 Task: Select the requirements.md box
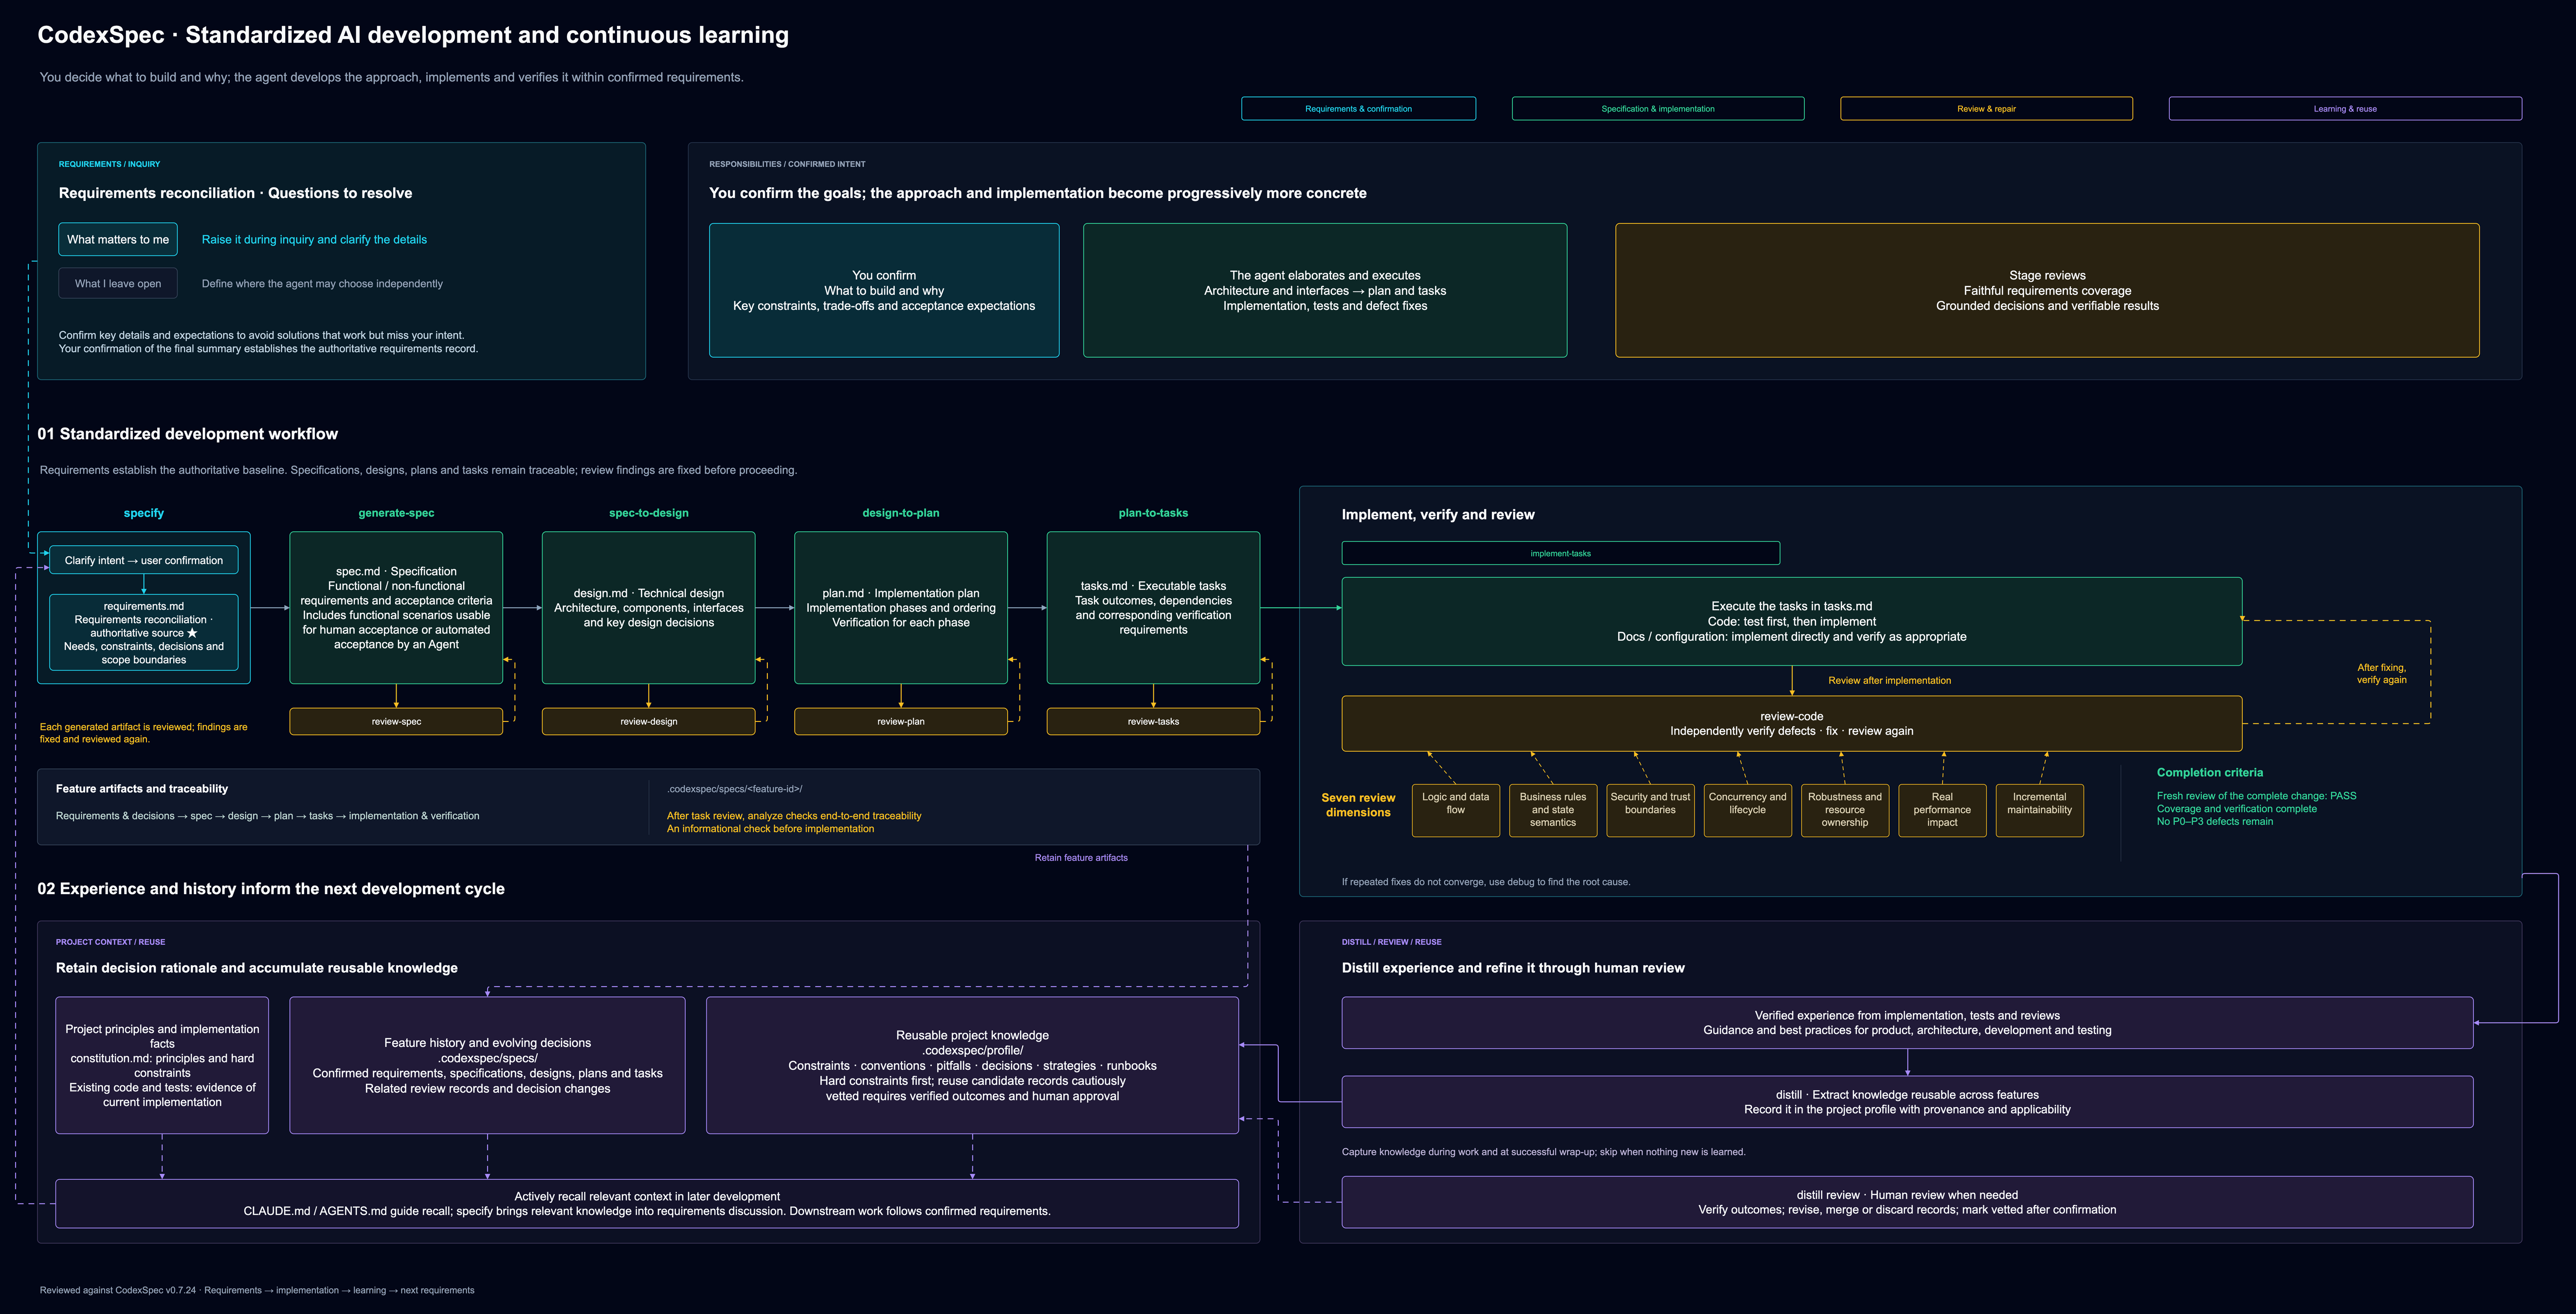click(x=144, y=632)
